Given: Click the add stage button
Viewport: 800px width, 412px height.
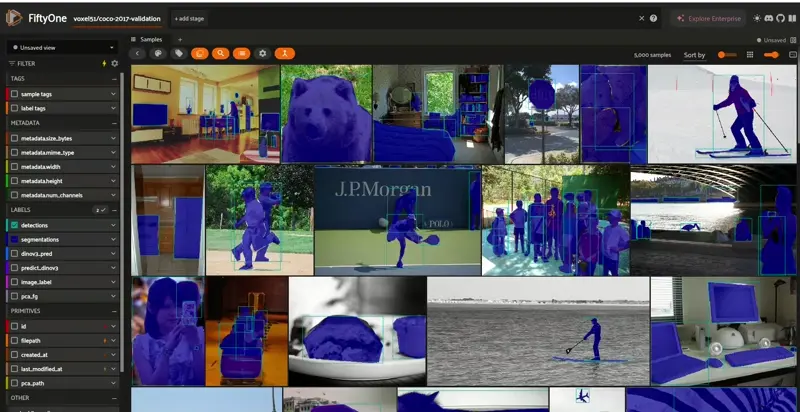Looking at the screenshot, I should [189, 18].
